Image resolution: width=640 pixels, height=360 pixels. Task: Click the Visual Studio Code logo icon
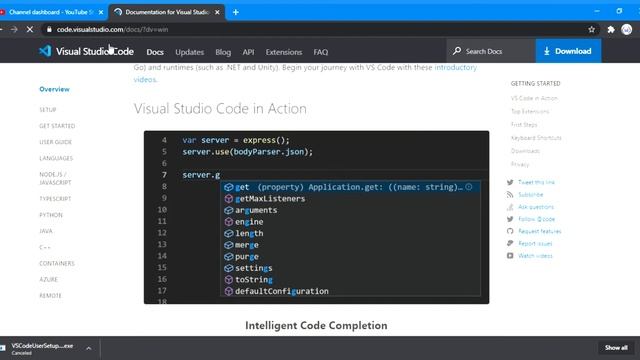coord(45,51)
